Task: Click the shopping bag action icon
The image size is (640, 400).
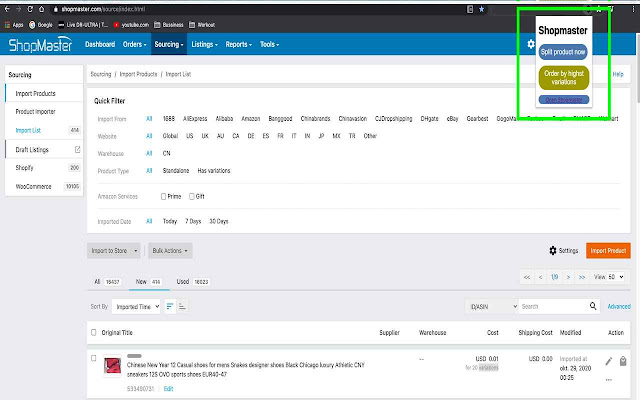Action: click(623, 361)
